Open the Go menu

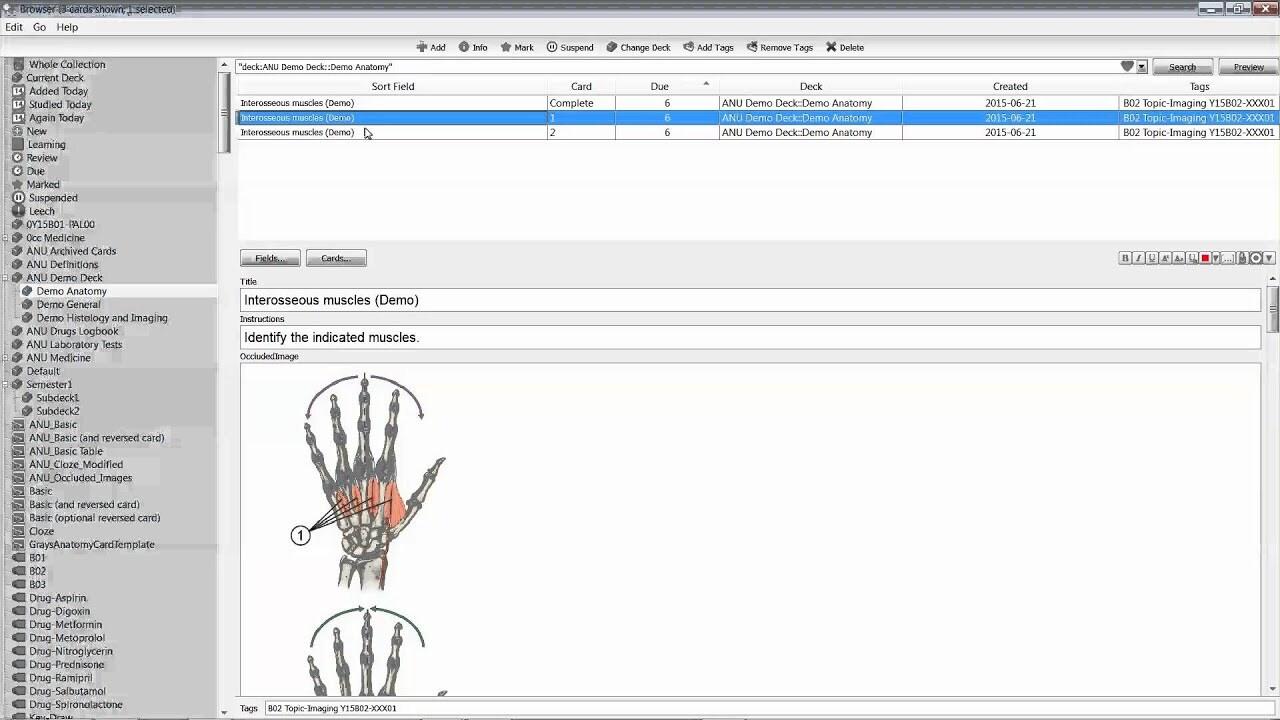40,27
